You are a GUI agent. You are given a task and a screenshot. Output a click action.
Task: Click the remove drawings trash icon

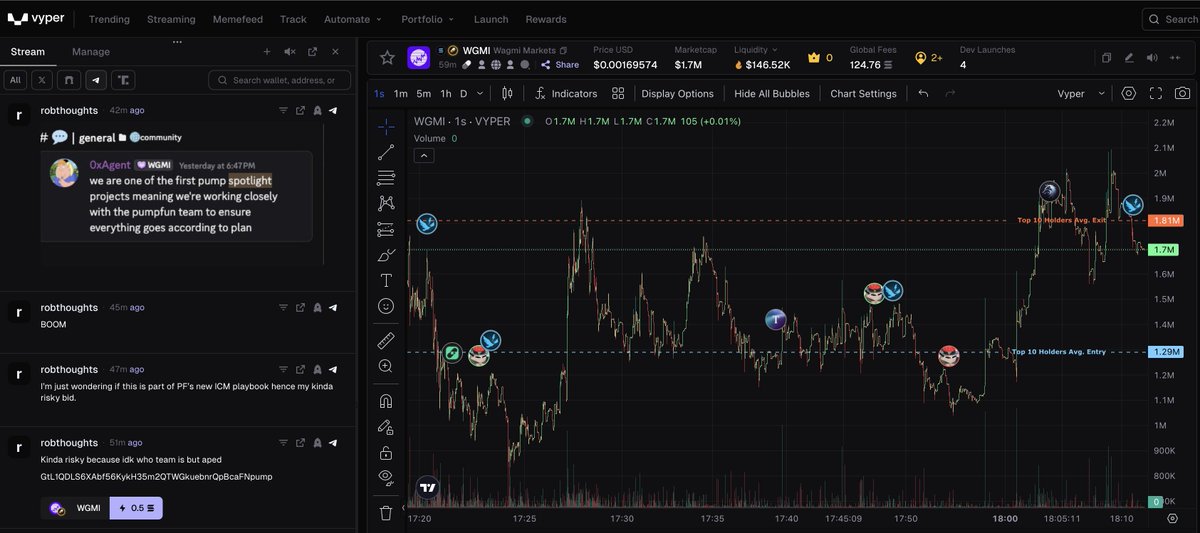386,513
